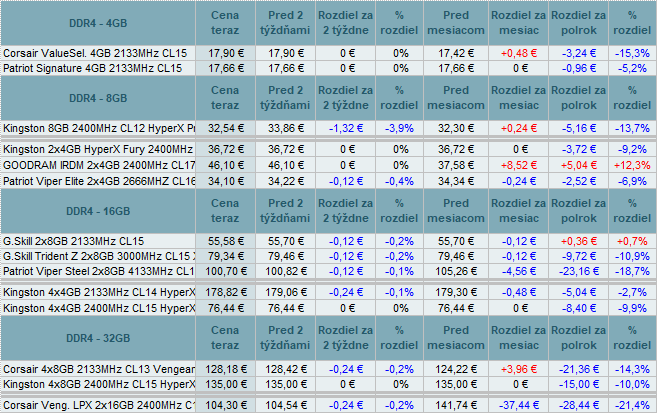Select two-weeks-ago price 179,06 € cell
657x413 pixels.
pos(286,292)
